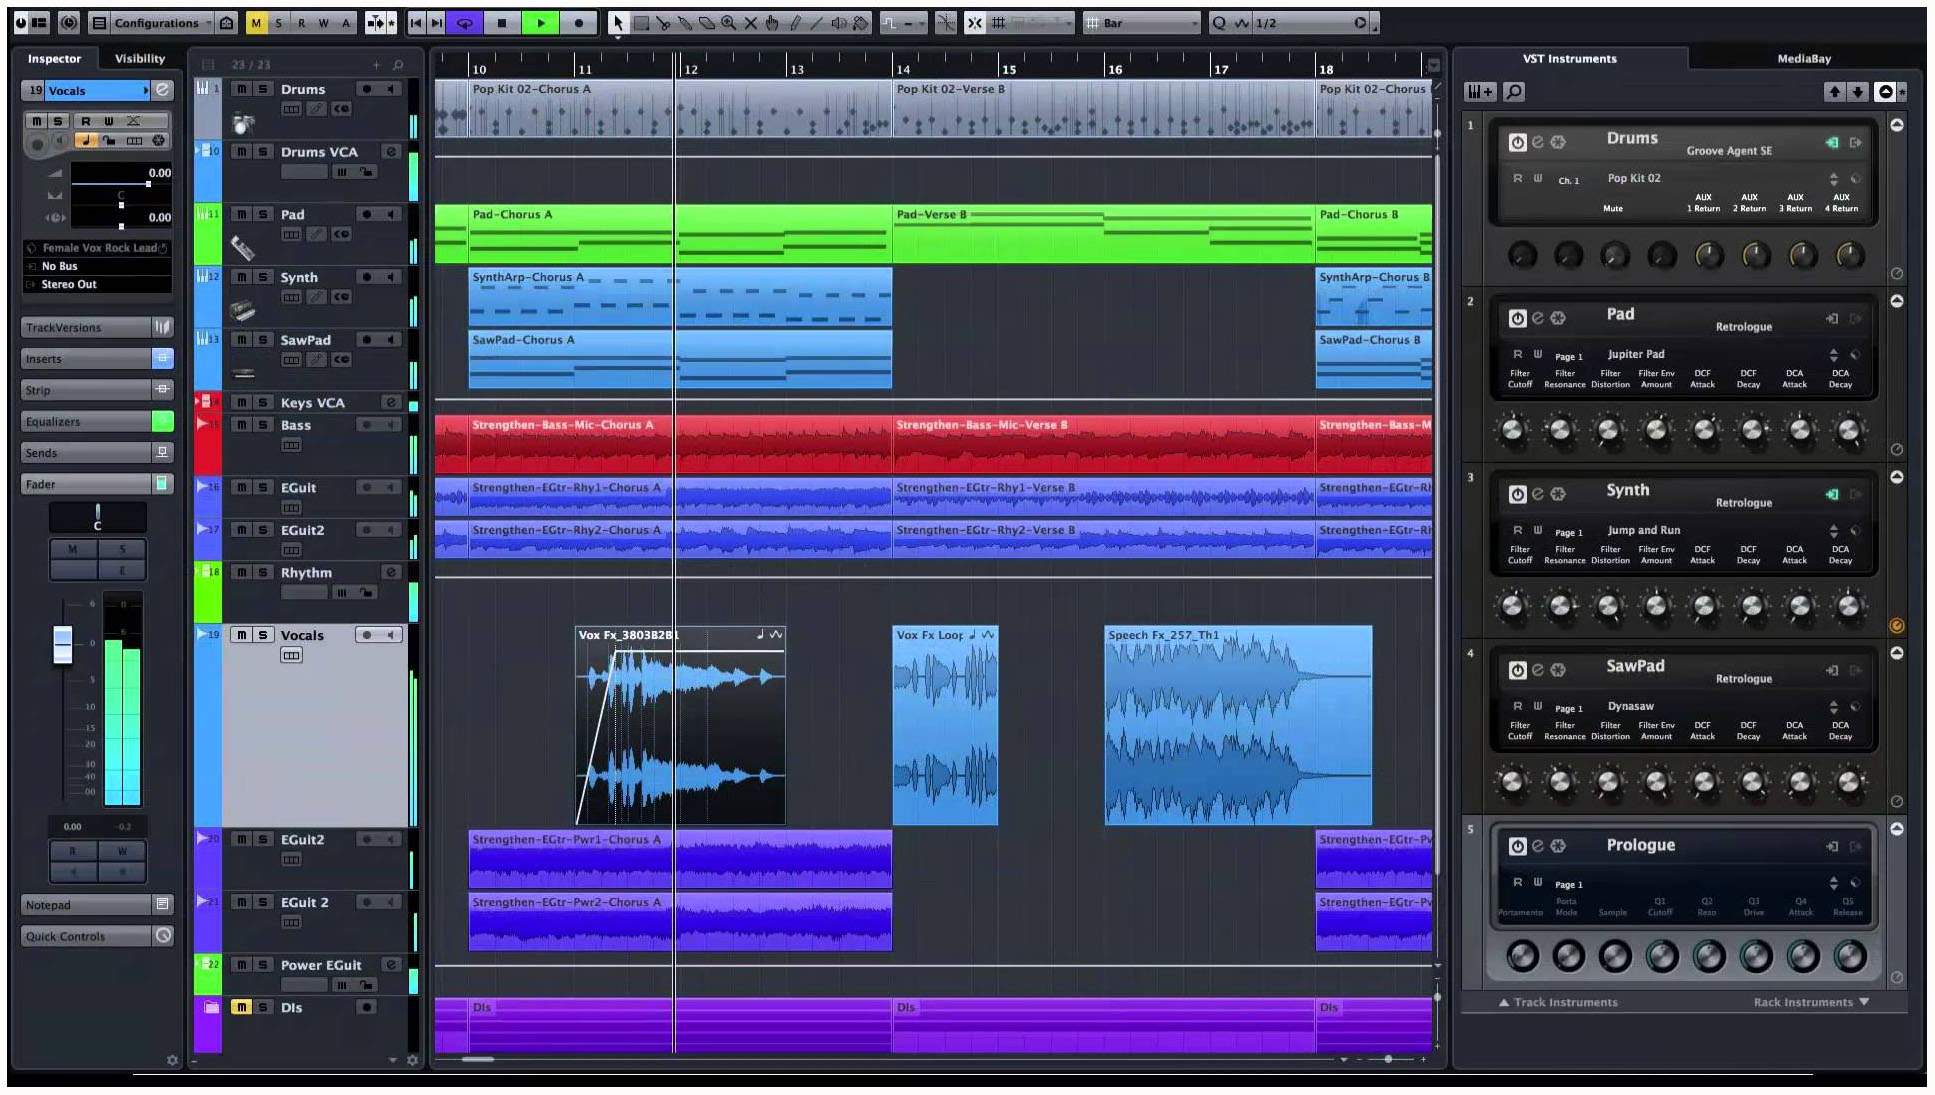Toggle Snap on/off button

point(975,23)
